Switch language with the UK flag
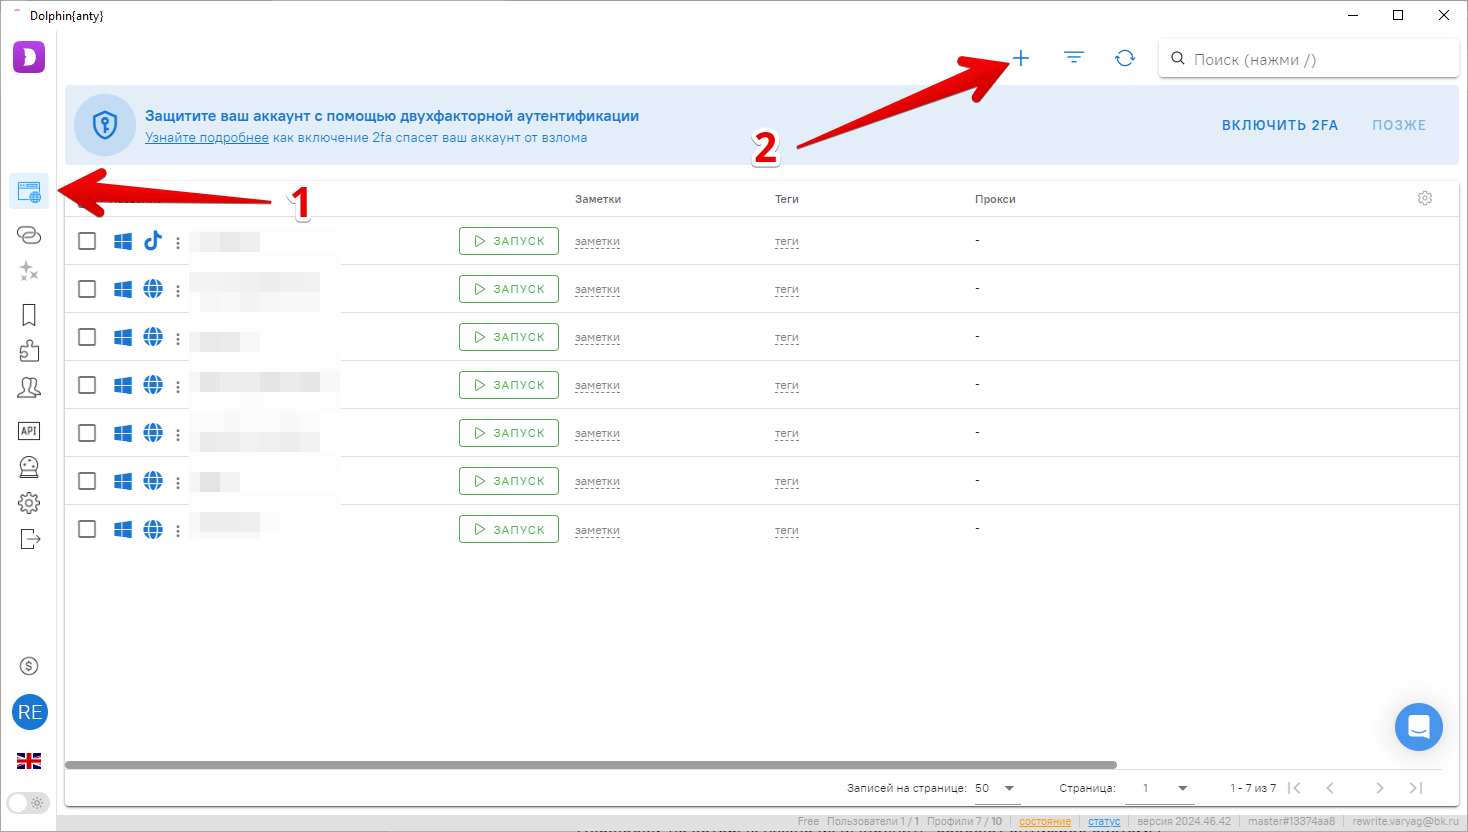 (x=29, y=761)
